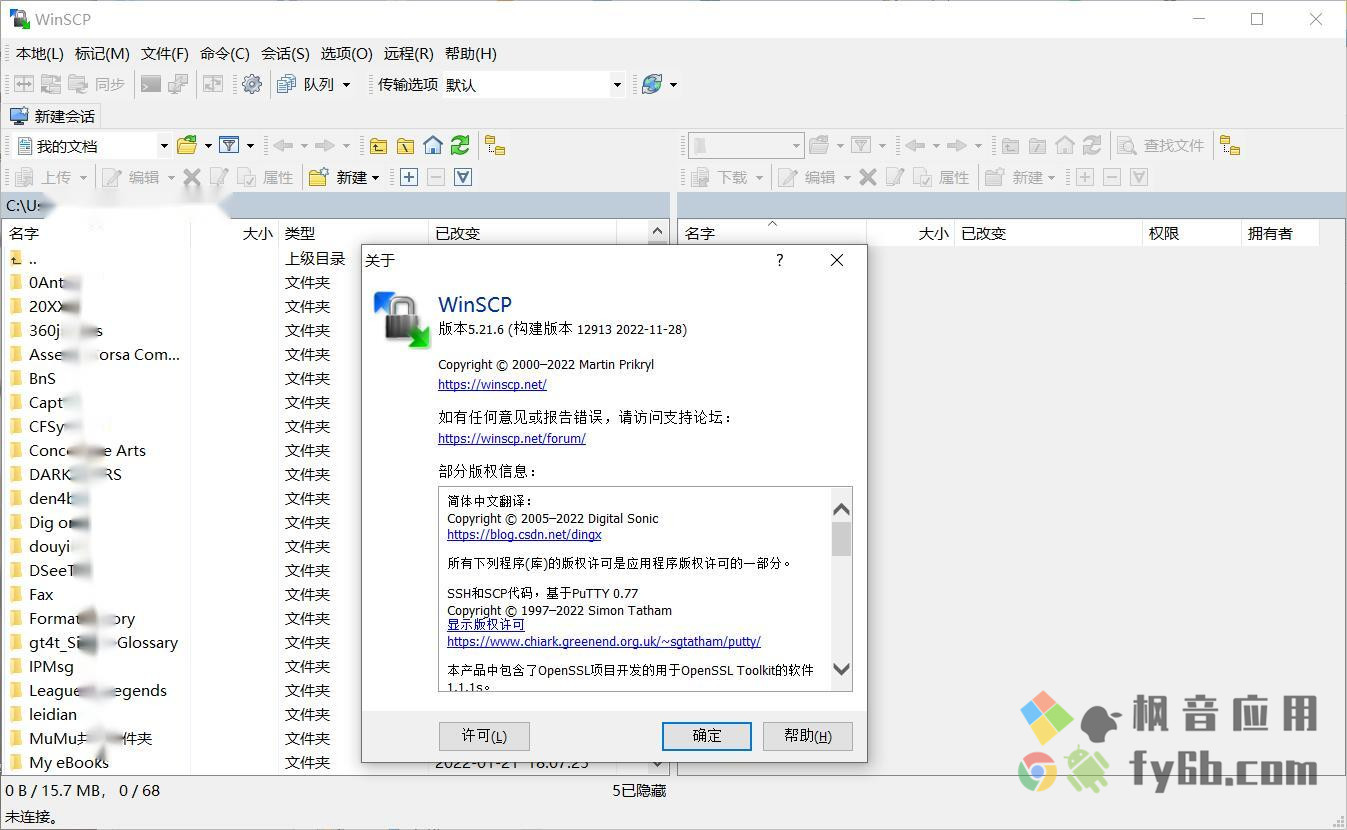This screenshot has width=1347, height=830.
Task: Open the winscp.net/forum support link
Action: pyautogui.click(x=512, y=438)
